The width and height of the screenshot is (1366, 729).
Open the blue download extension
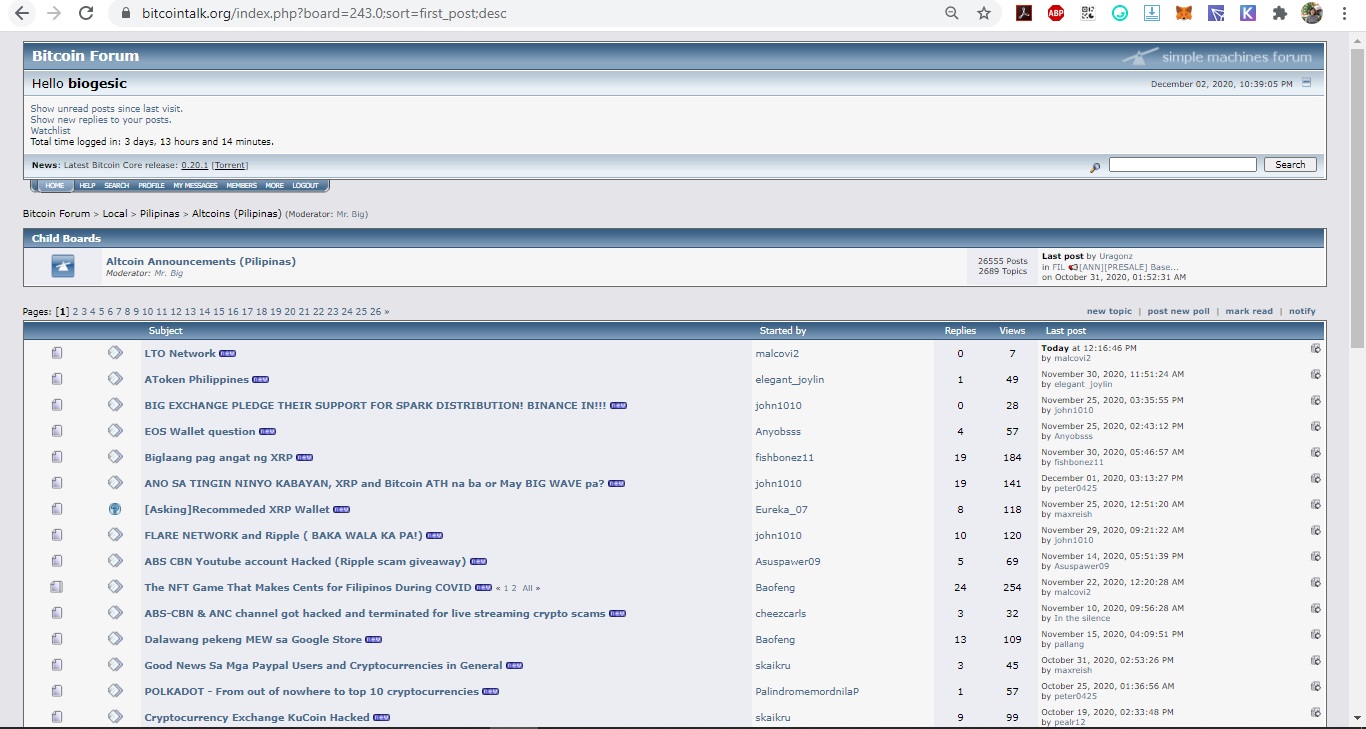click(x=1152, y=14)
